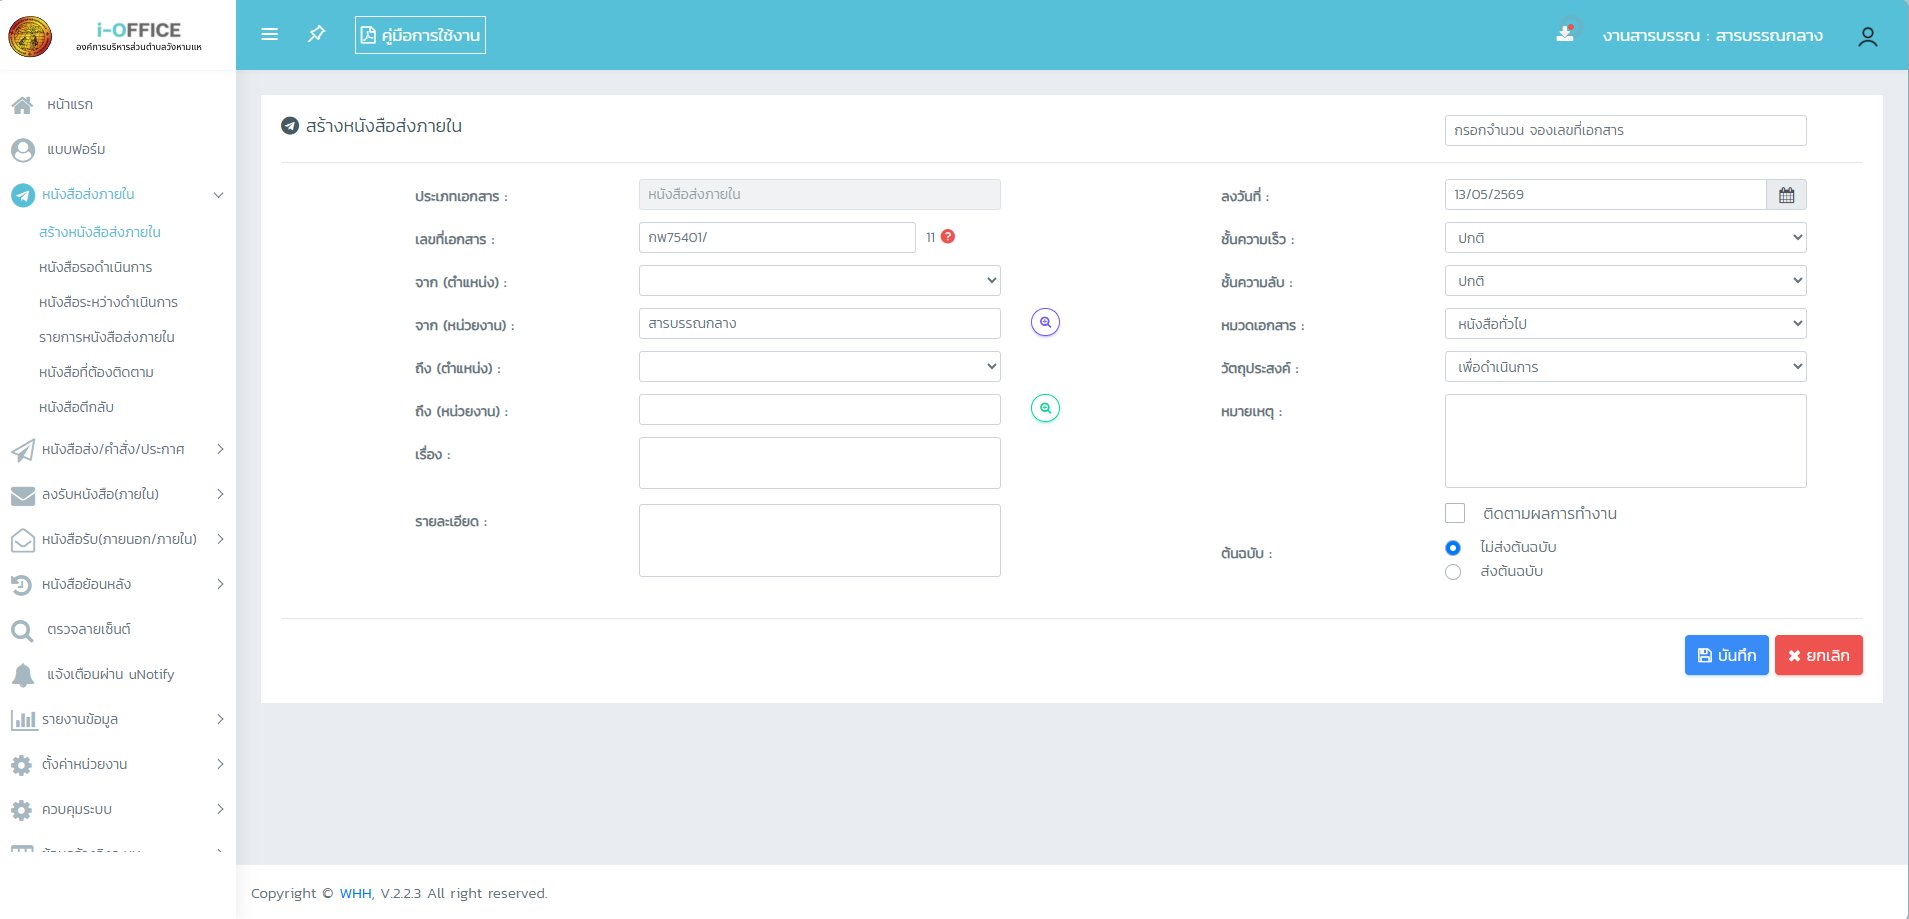Click the bar chart icon for รายงานข้อมูล
The image size is (1909, 919).
tap(22, 720)
